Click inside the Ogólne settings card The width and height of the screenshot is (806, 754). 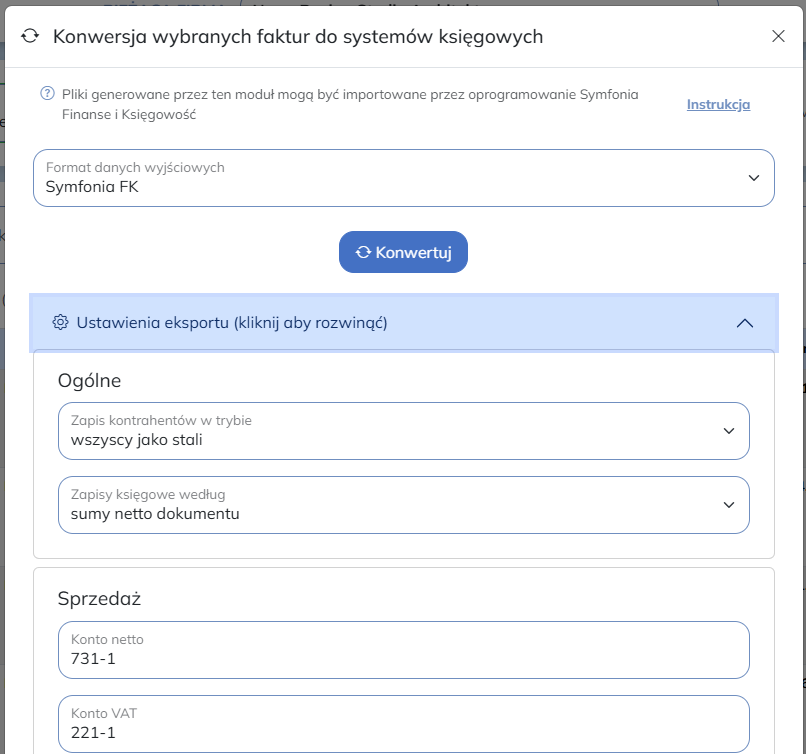click(x=400, y=380)
